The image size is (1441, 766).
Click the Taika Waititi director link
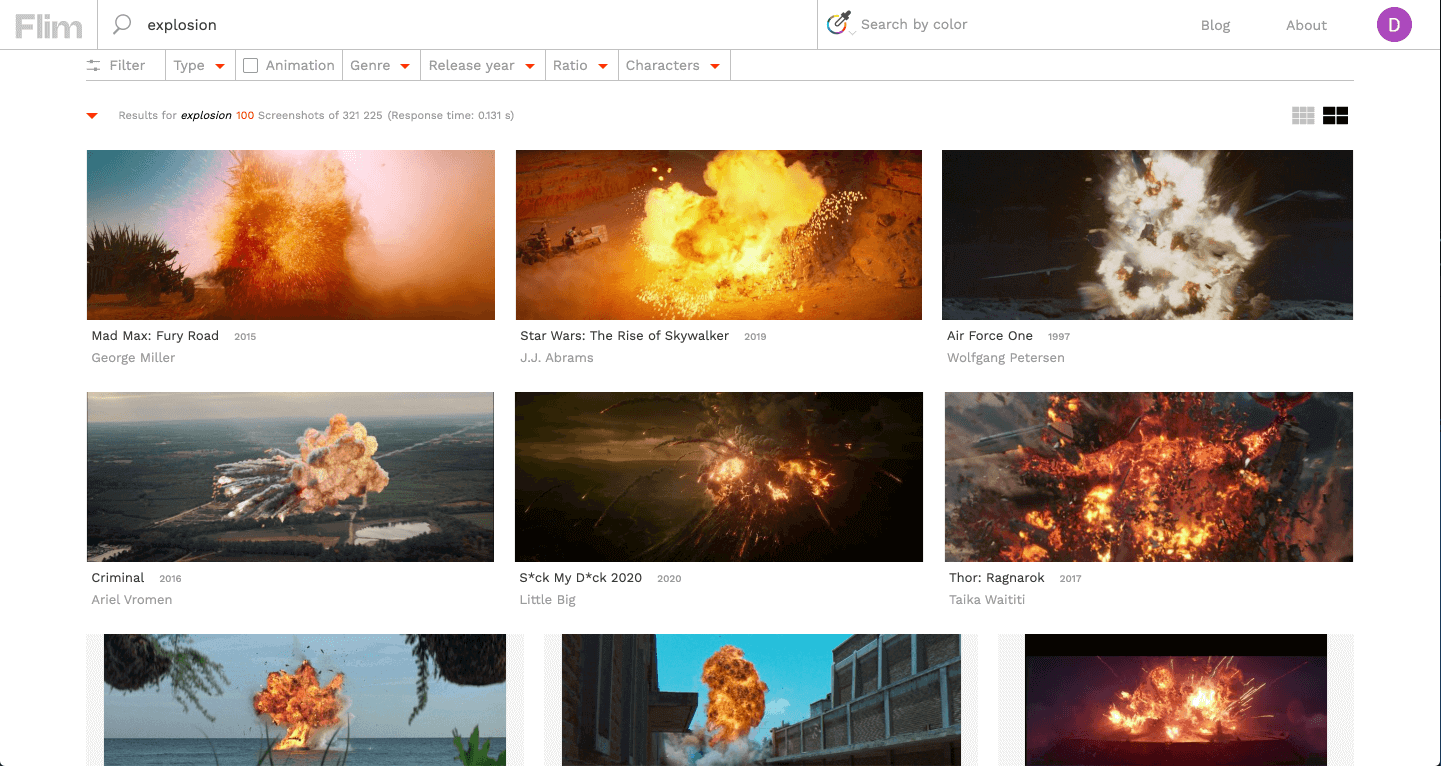click(987, 599)
